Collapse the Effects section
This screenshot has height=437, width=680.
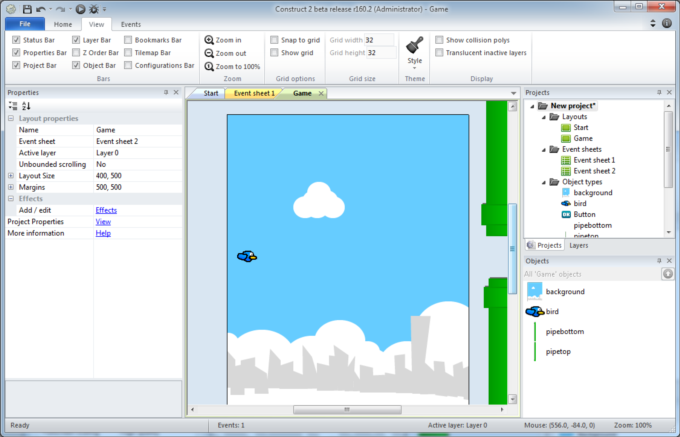pos(11,199)
